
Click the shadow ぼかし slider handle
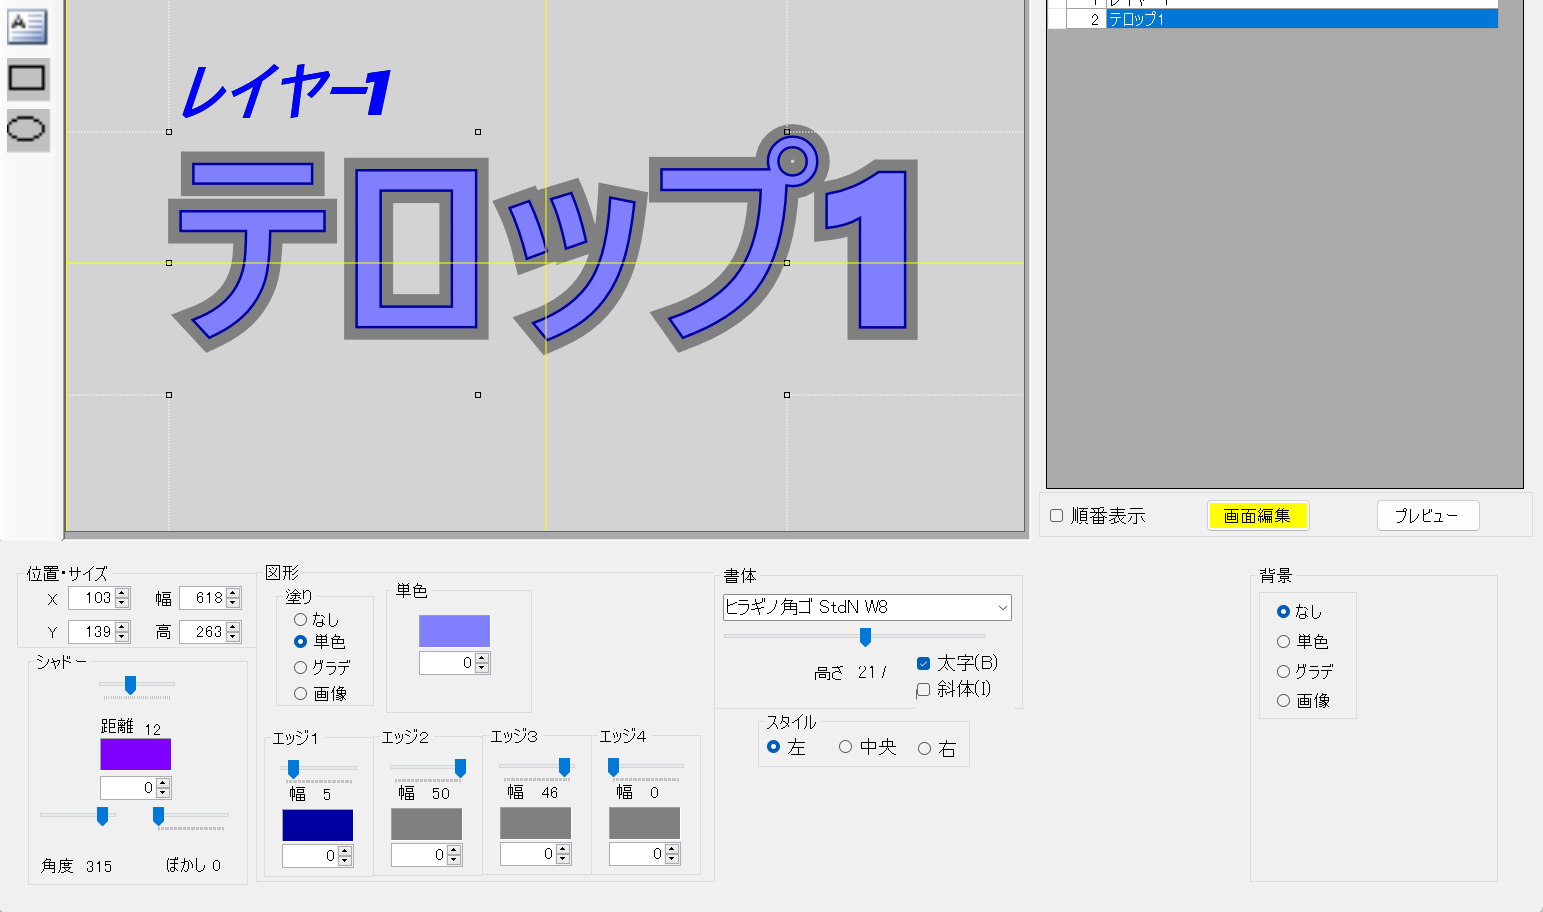pyautogui.click(x=158, y=816)
